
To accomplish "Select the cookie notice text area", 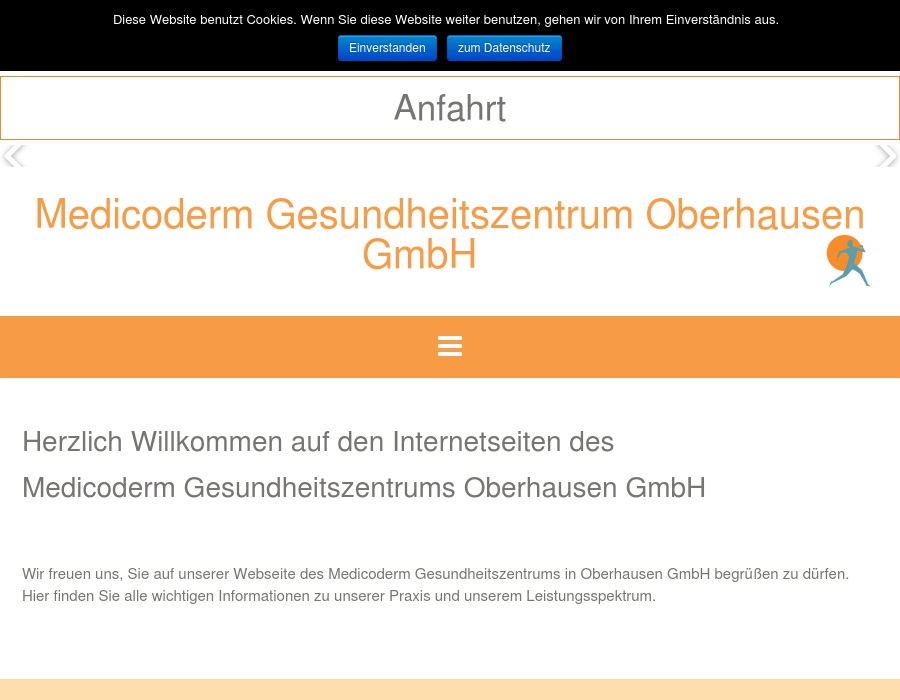I will (445, 19).
